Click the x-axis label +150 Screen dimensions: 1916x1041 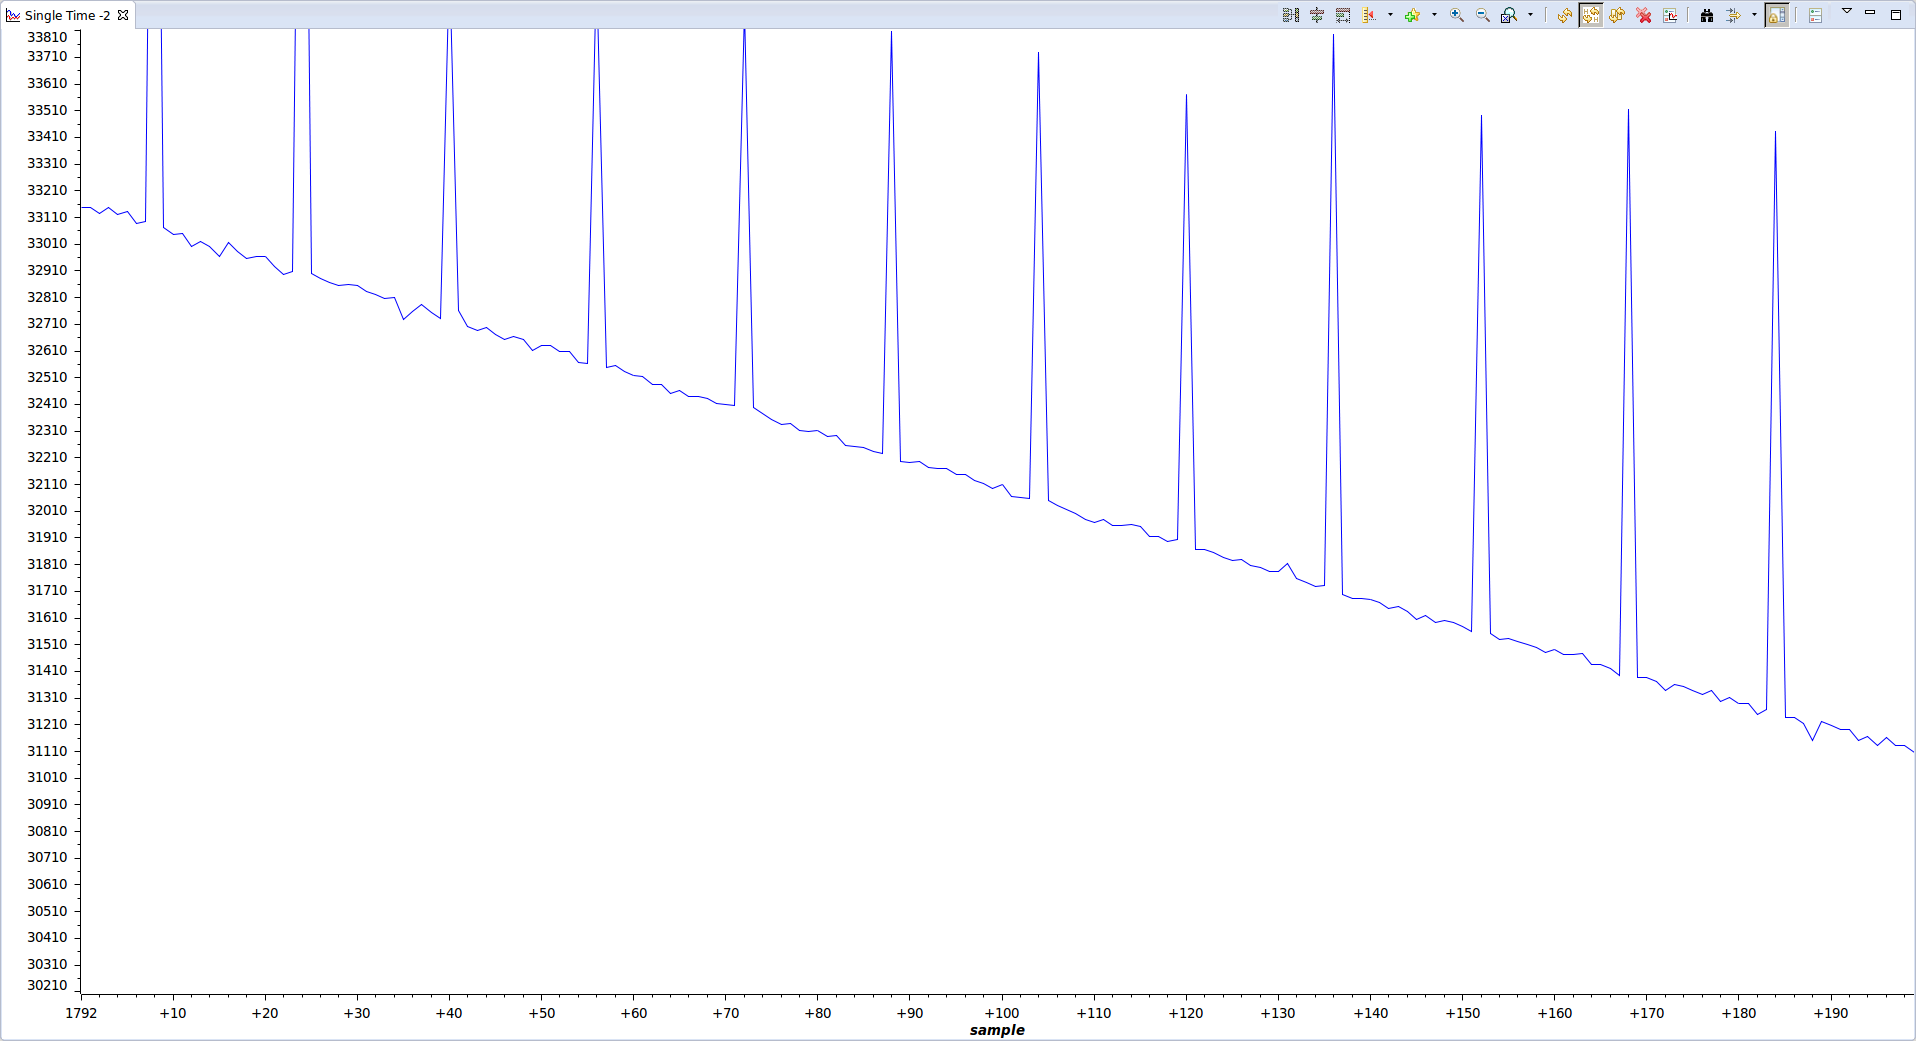[1462, 1013]
